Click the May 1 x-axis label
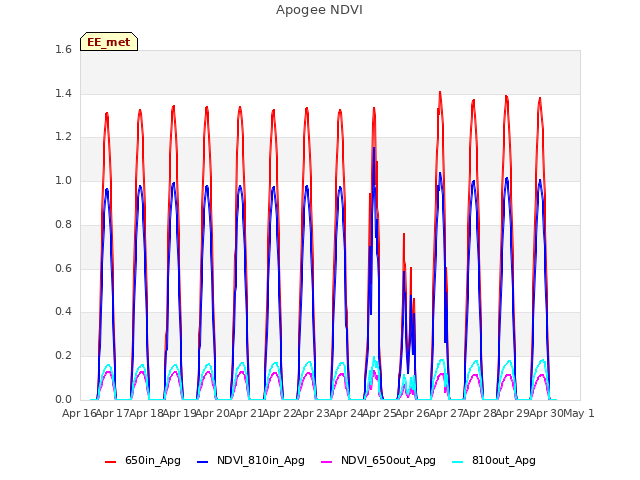This screenshot has height=480, width=640. pyautogui.click(x=579, y=413)
